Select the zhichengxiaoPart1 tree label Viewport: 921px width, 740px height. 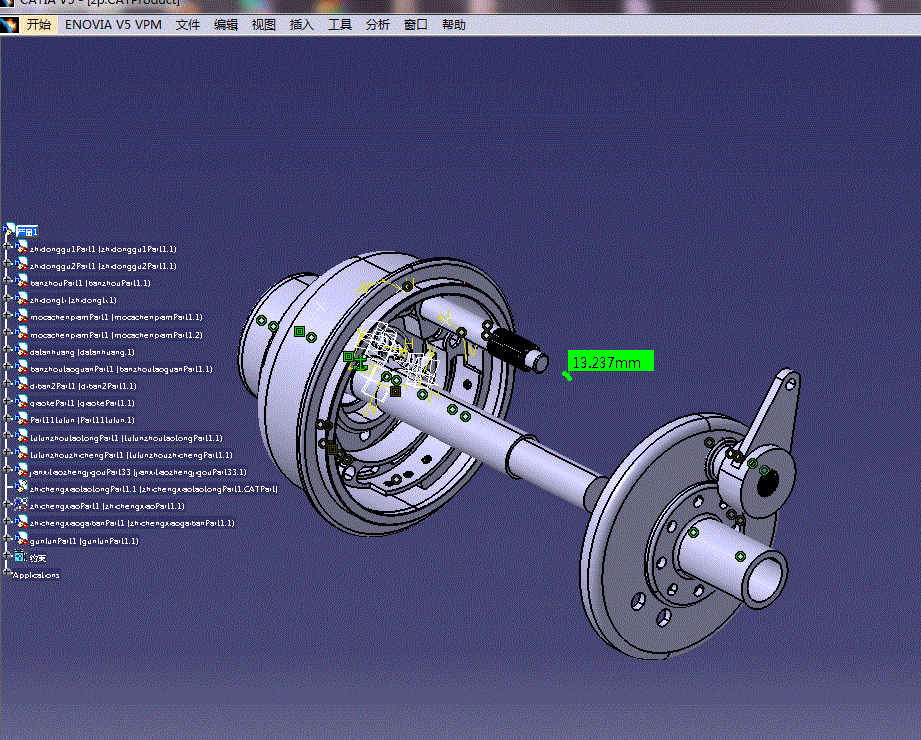(107, 506)
